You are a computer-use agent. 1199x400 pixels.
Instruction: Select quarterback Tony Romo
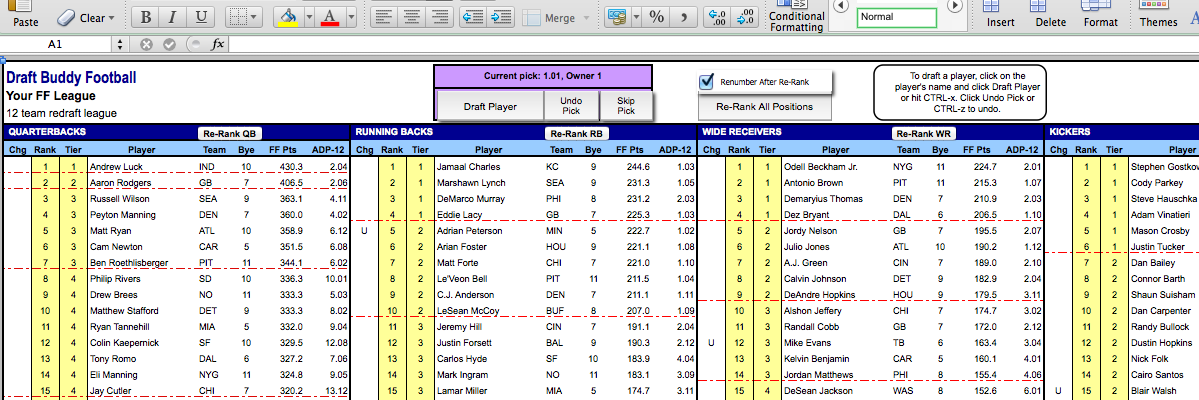(113, 359)
